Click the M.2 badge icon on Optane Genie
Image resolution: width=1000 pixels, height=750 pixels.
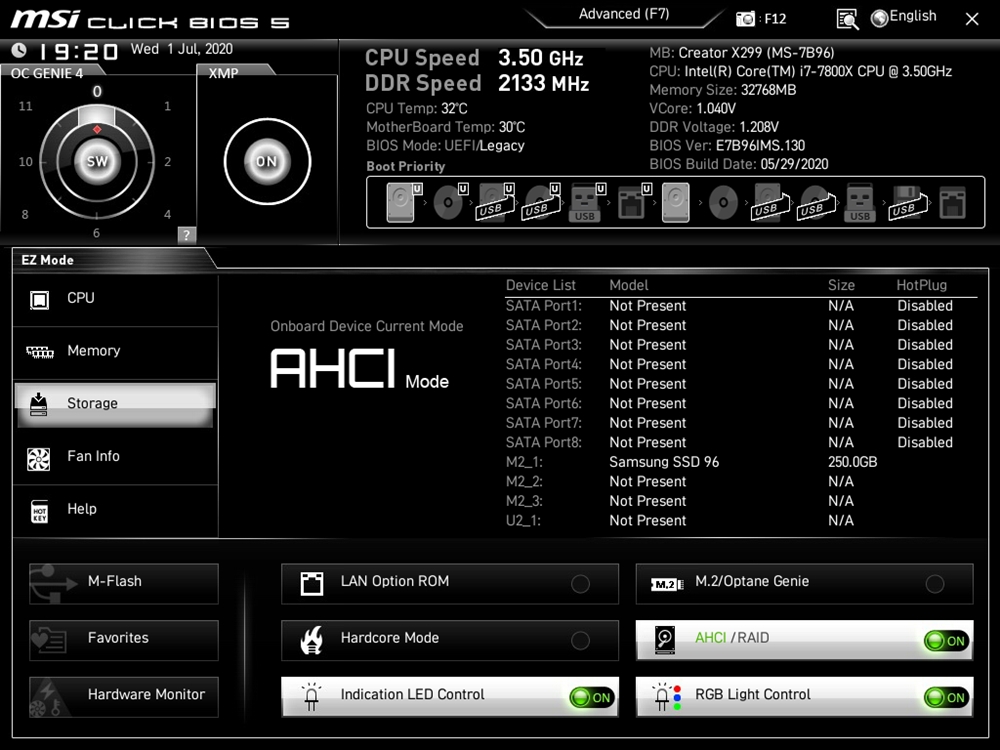[667, 584]
